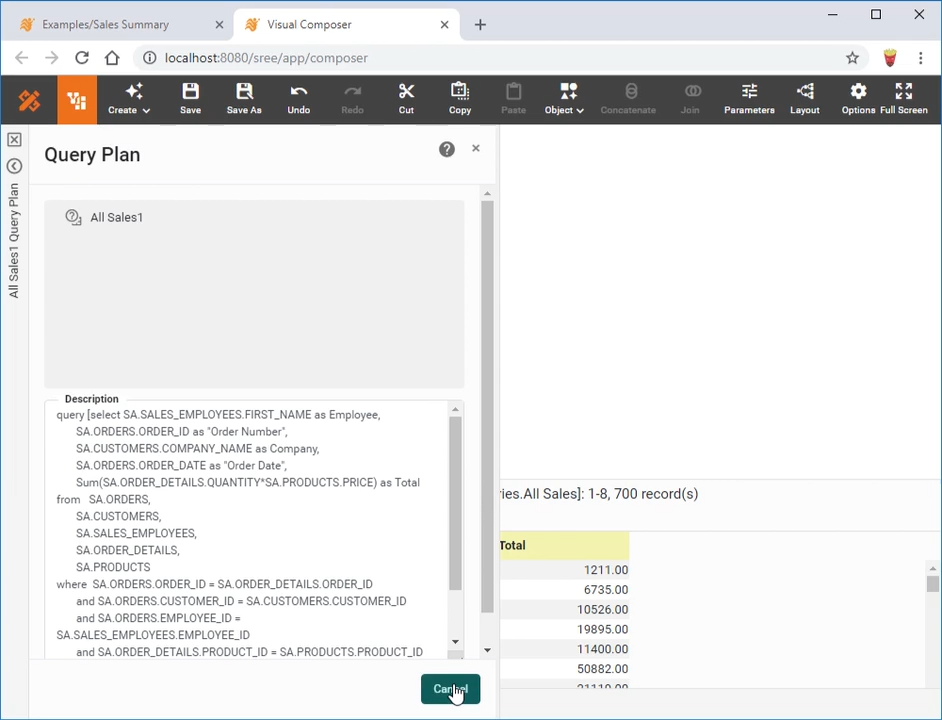
Task: Open Query Plan help
Action: (x=446, y=149)
